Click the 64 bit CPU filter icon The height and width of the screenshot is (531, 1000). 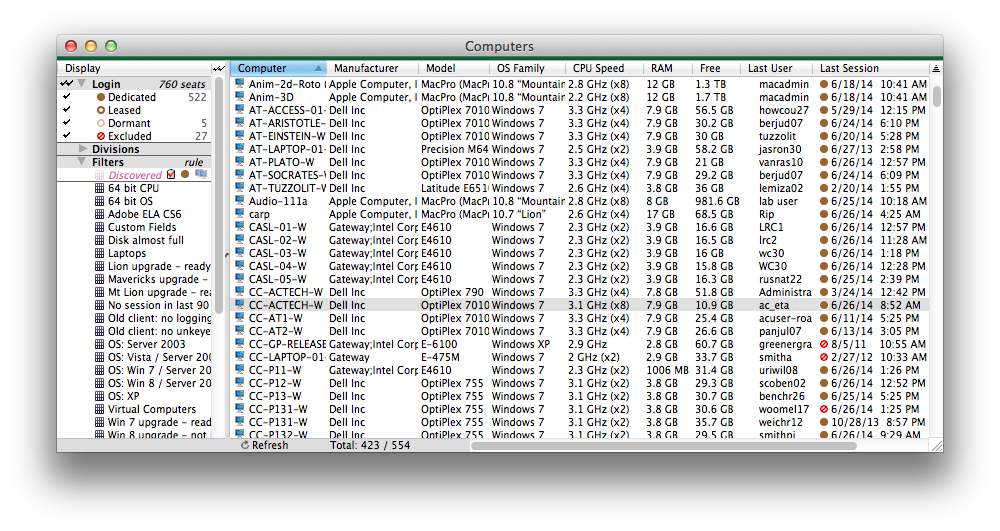pos(99,188)
